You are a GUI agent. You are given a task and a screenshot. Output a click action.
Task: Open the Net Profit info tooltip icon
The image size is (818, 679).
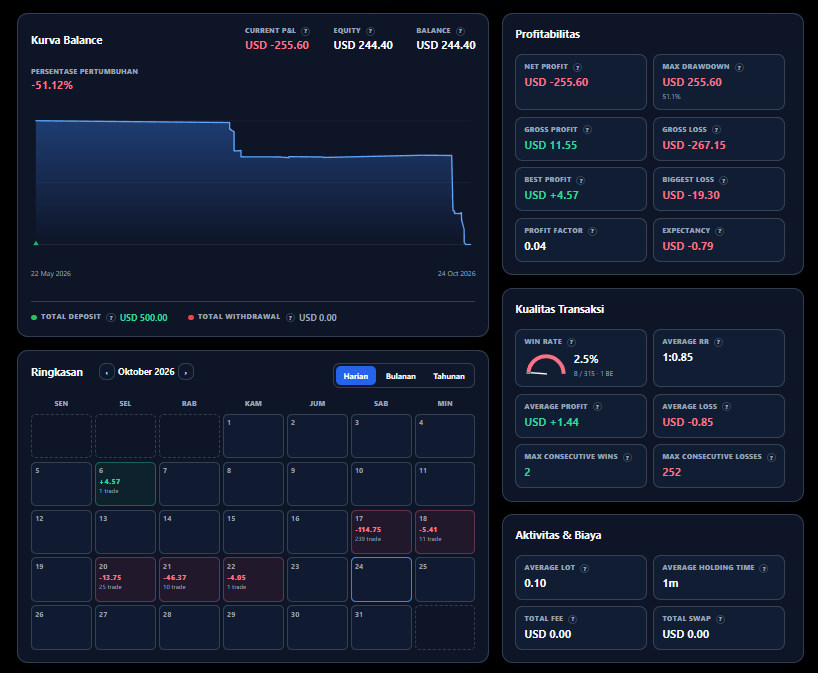tap(578, 67)
